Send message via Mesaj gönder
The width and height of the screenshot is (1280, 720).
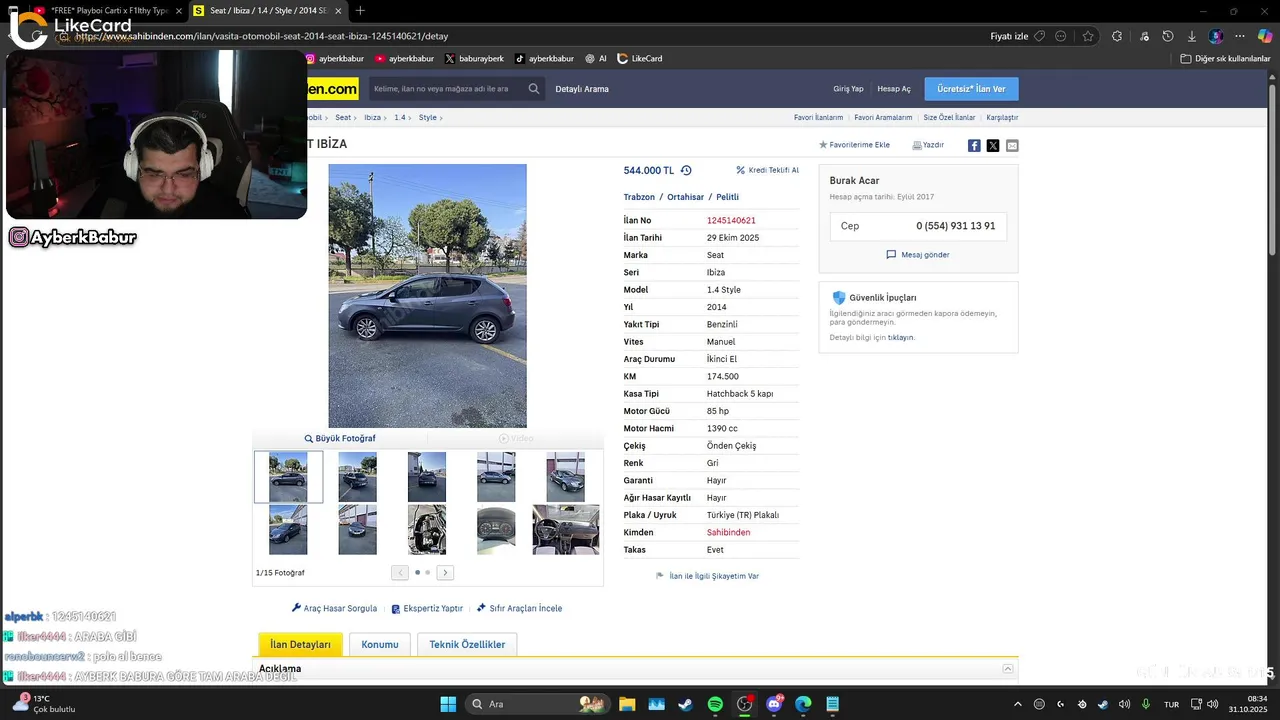pyautogui.click(x=918, y=255)
